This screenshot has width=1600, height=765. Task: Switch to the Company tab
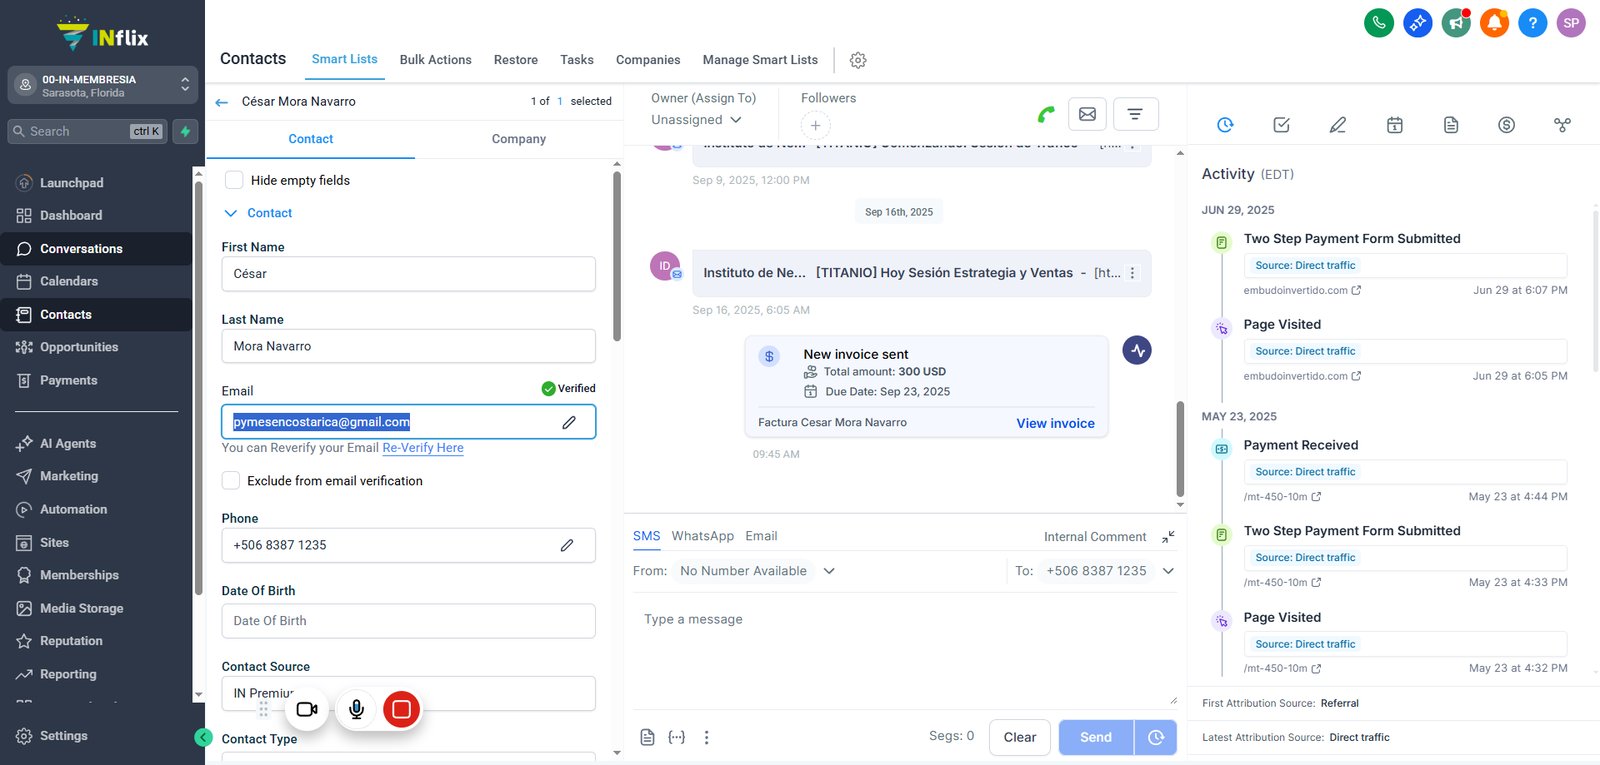click(x=518, y=139)
